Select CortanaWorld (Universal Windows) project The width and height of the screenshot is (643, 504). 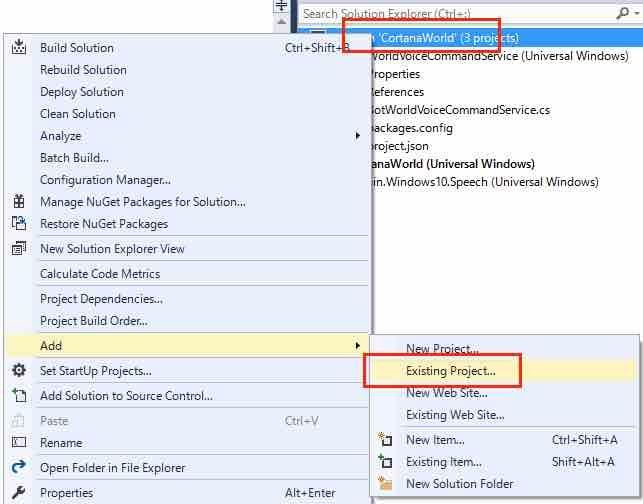pyautogui.click(x=451, y=164)
